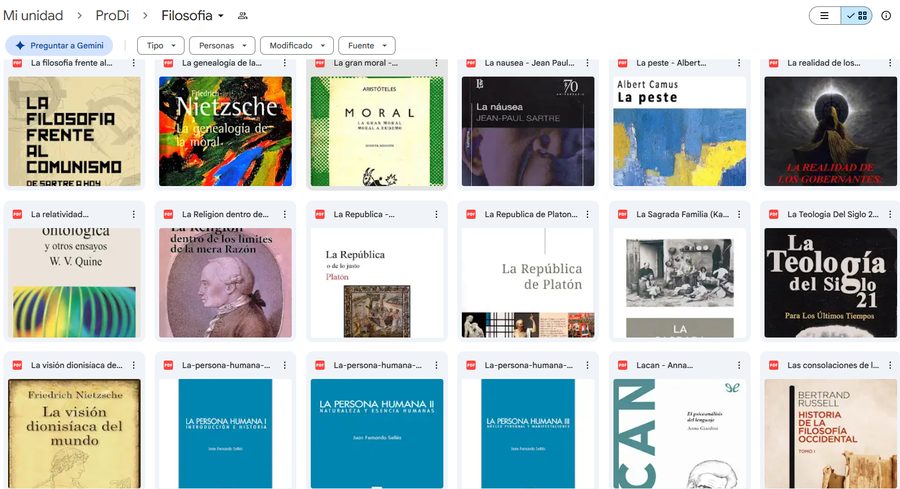The image size is (900, 489).
Task: Open the Fuente filter dropdown
Action: pos(367,45)
